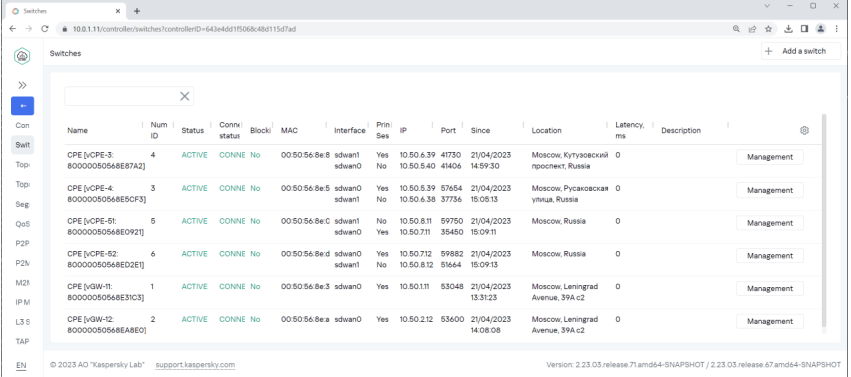Viewport: 851px width, 377px height.
Task: Click location Moscow, Кутузовский проспект
Action: tap(570, 161)
